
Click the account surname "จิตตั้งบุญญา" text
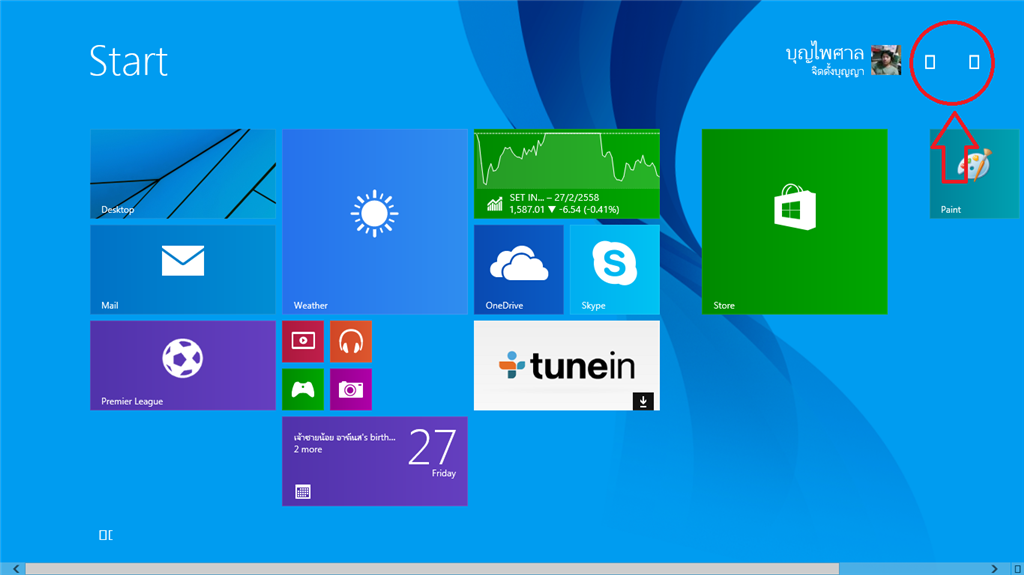pyautogui.click(x=837, y=71)
